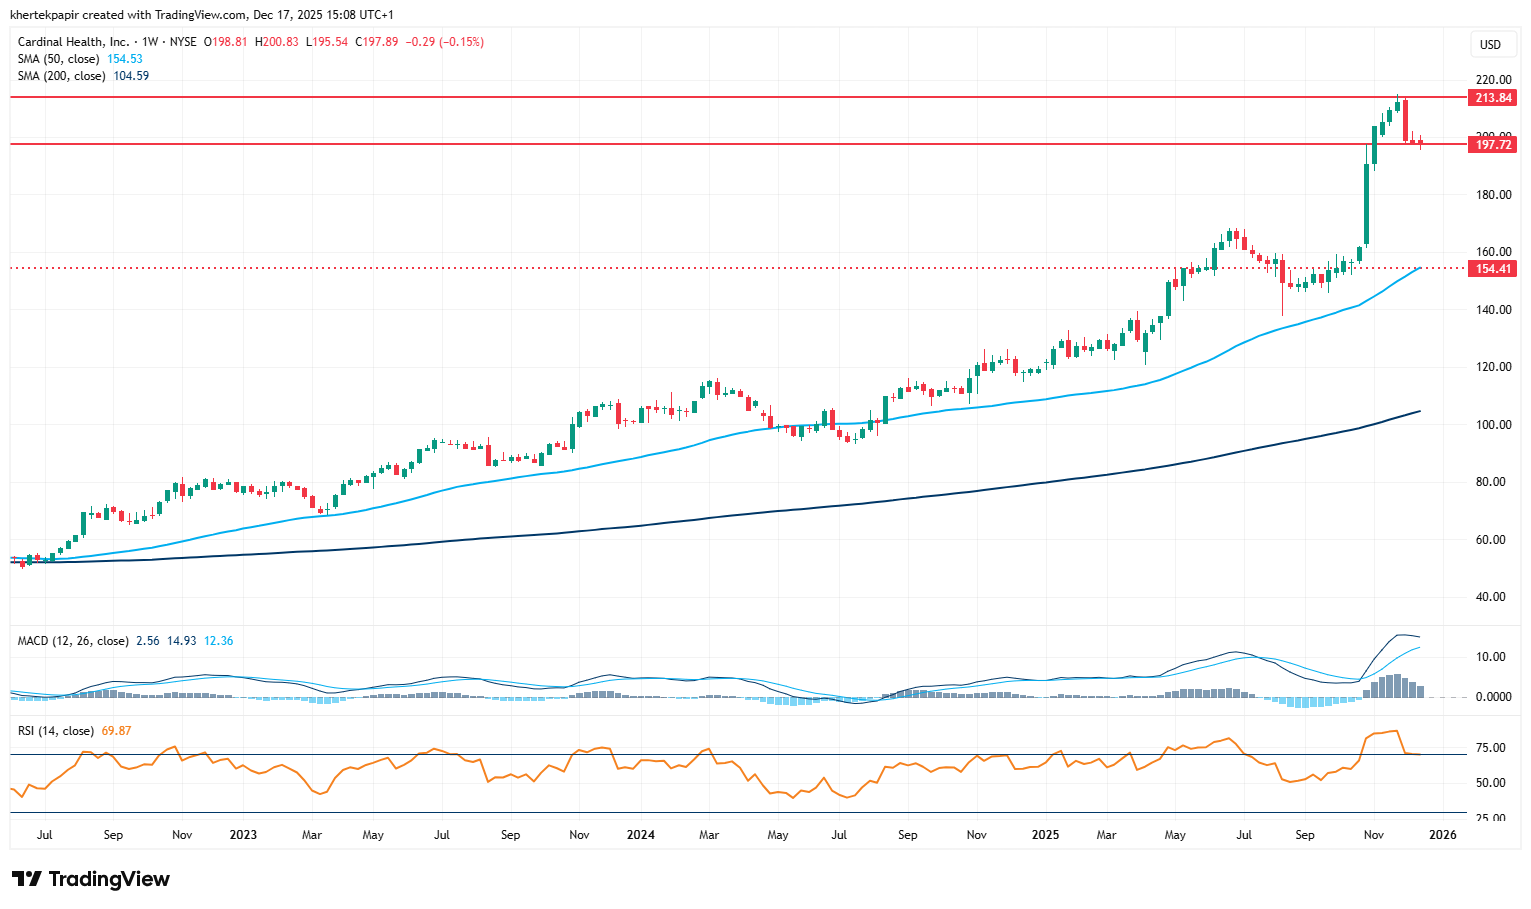Click the Cardinal Health, Inc. symbol title
Viewport: 1531px width, 909px height.
(x=74, y=42)
